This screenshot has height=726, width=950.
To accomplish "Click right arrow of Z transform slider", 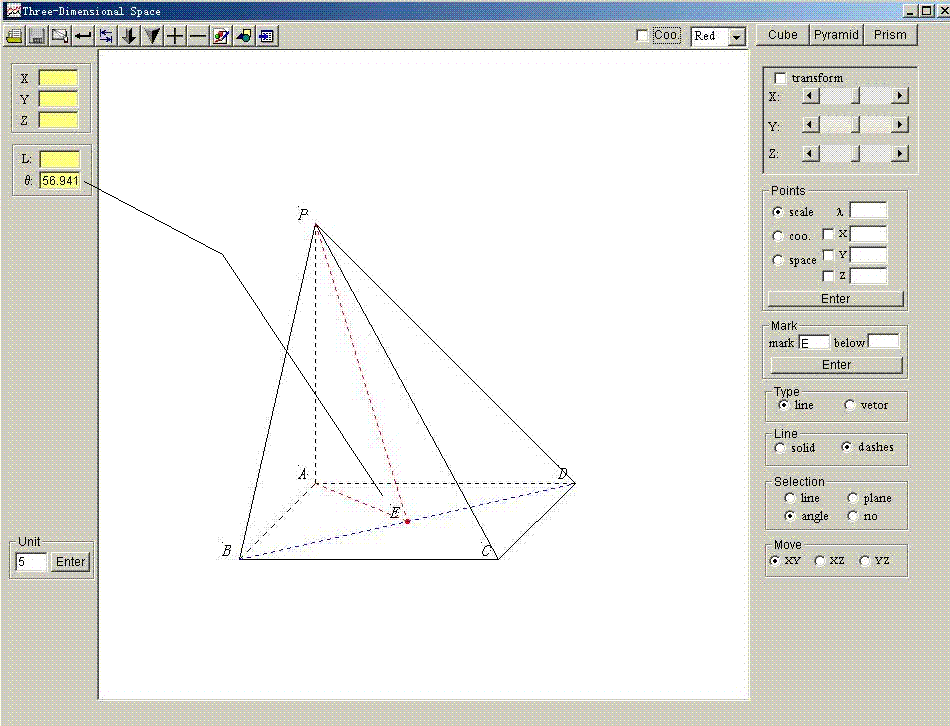I will [x=900, y=153].
